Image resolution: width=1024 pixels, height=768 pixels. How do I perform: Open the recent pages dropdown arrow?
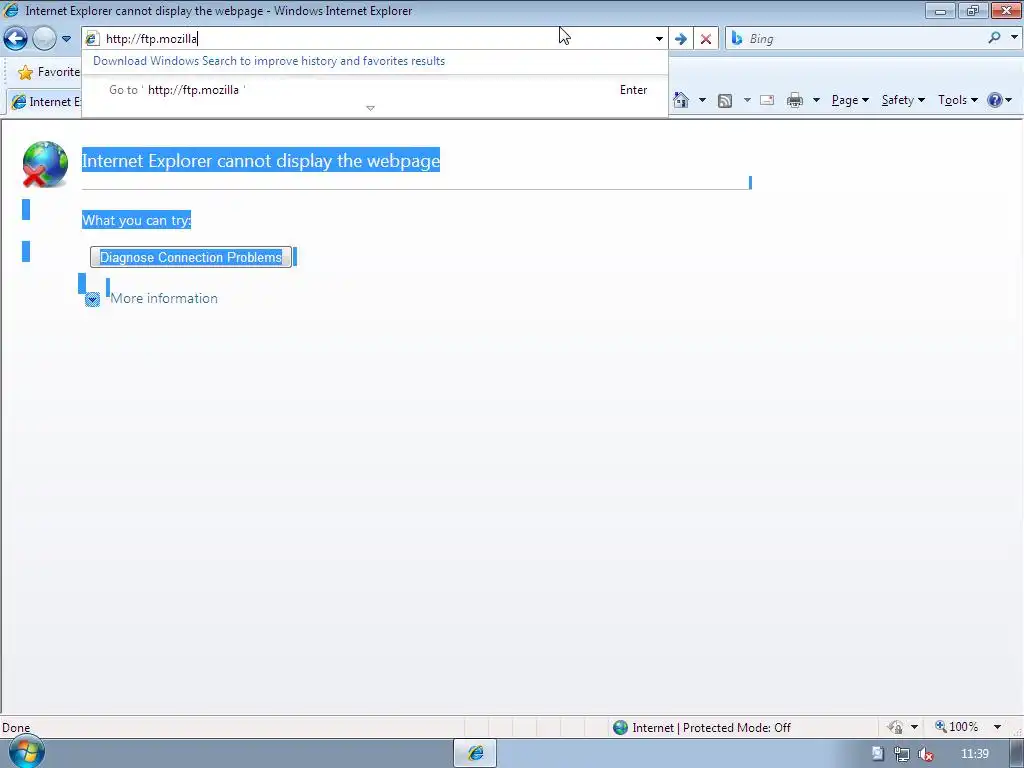[x=67, y=39]
